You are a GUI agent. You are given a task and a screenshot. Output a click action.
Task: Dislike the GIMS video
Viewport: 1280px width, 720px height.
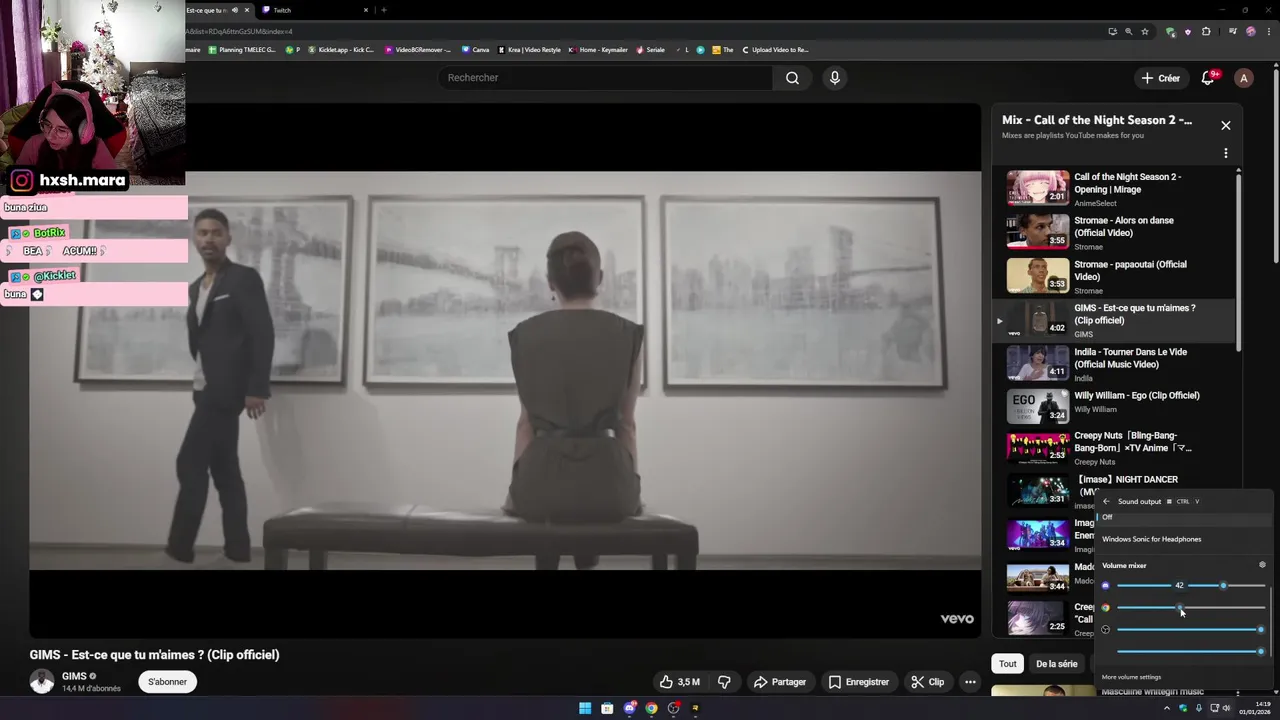coord(724,682)
